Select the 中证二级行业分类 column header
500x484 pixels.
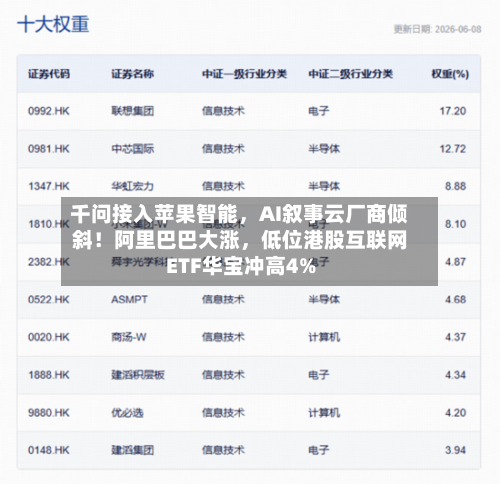(351, 74)
